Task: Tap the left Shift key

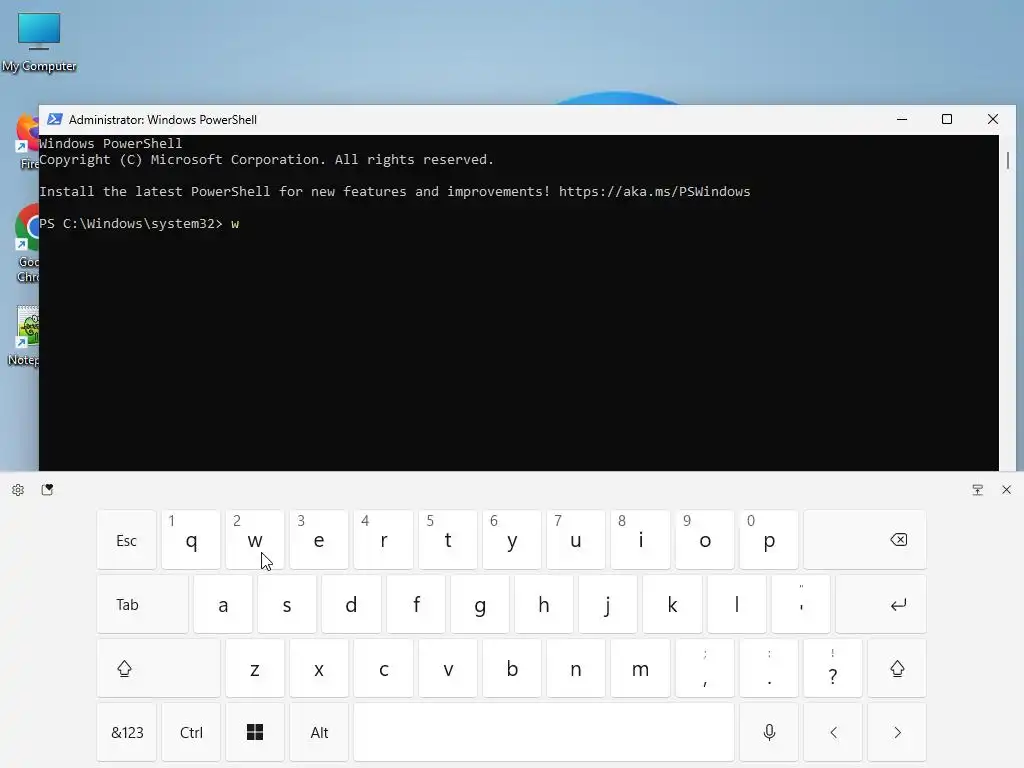Action: [158, 669]
